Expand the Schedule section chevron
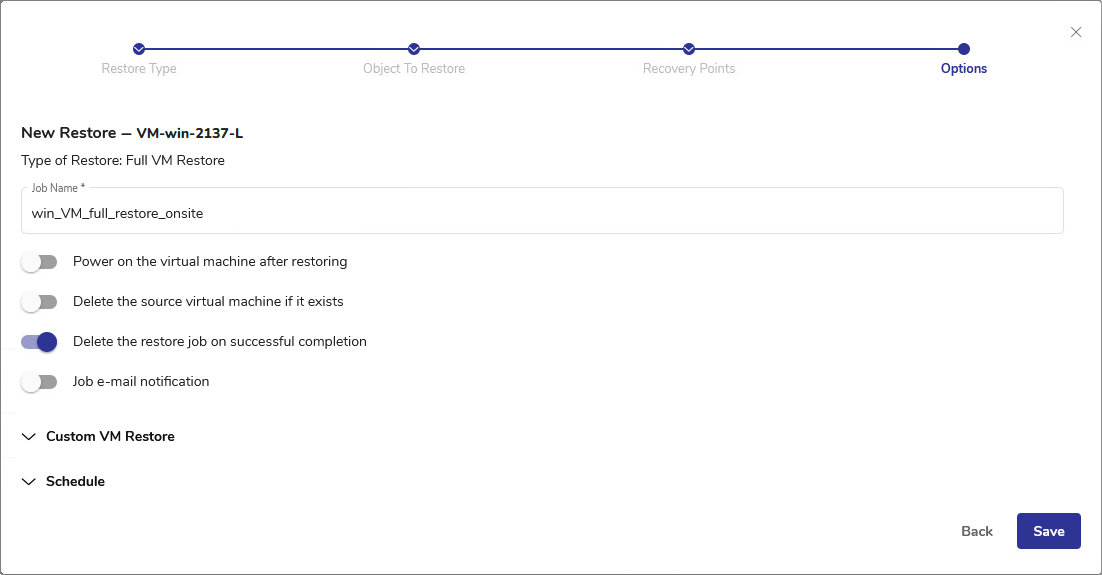 pyautogui.click(x=28, y=482)
